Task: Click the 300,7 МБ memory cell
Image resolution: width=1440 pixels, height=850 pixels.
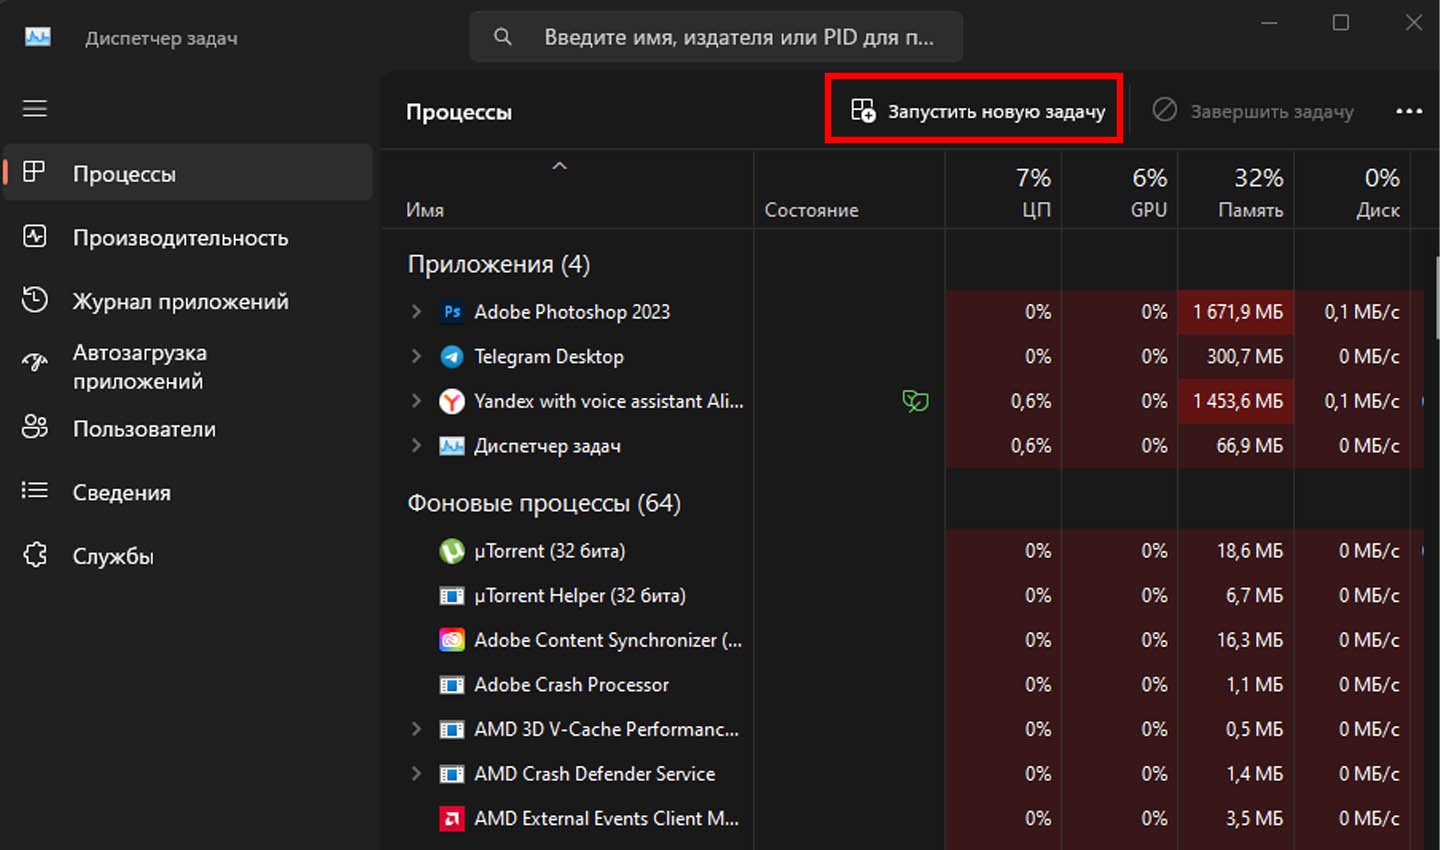Action: 1236,356
